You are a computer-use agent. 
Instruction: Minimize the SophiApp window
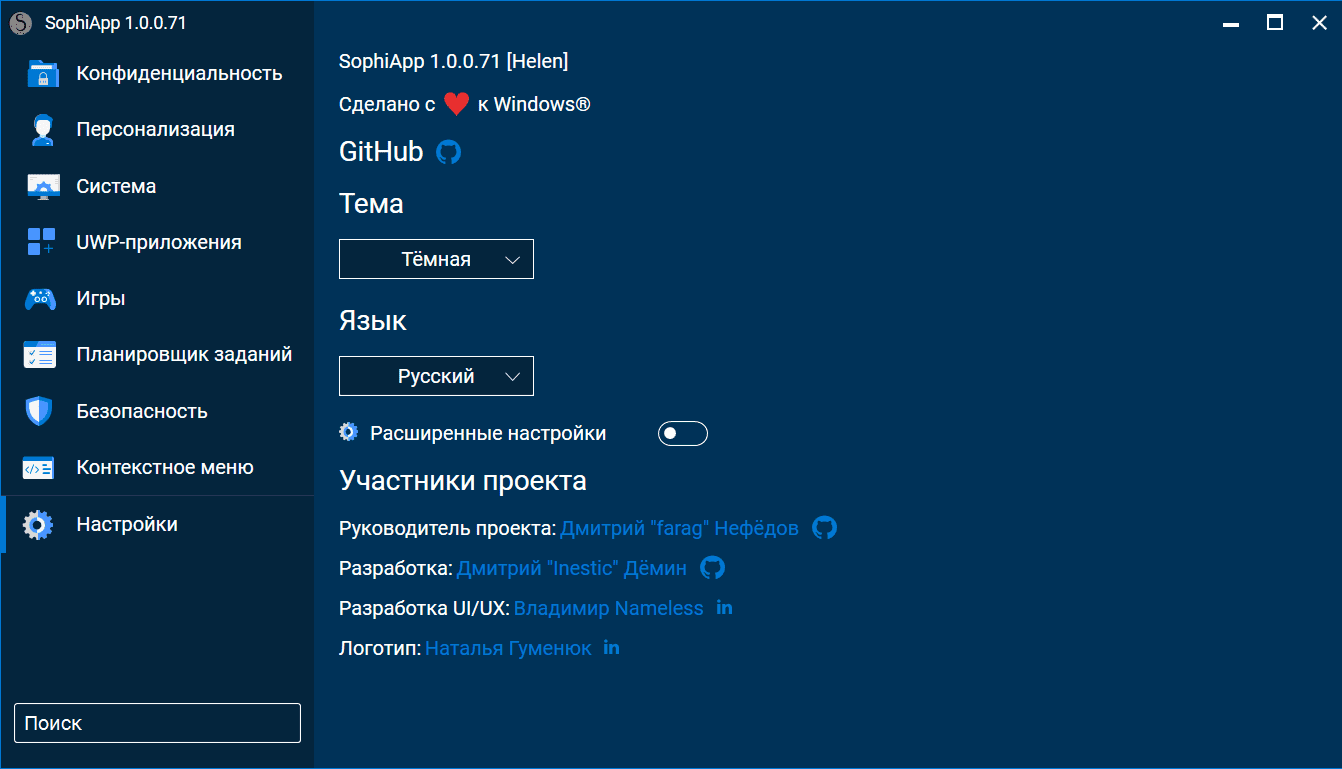point(1230,23)
